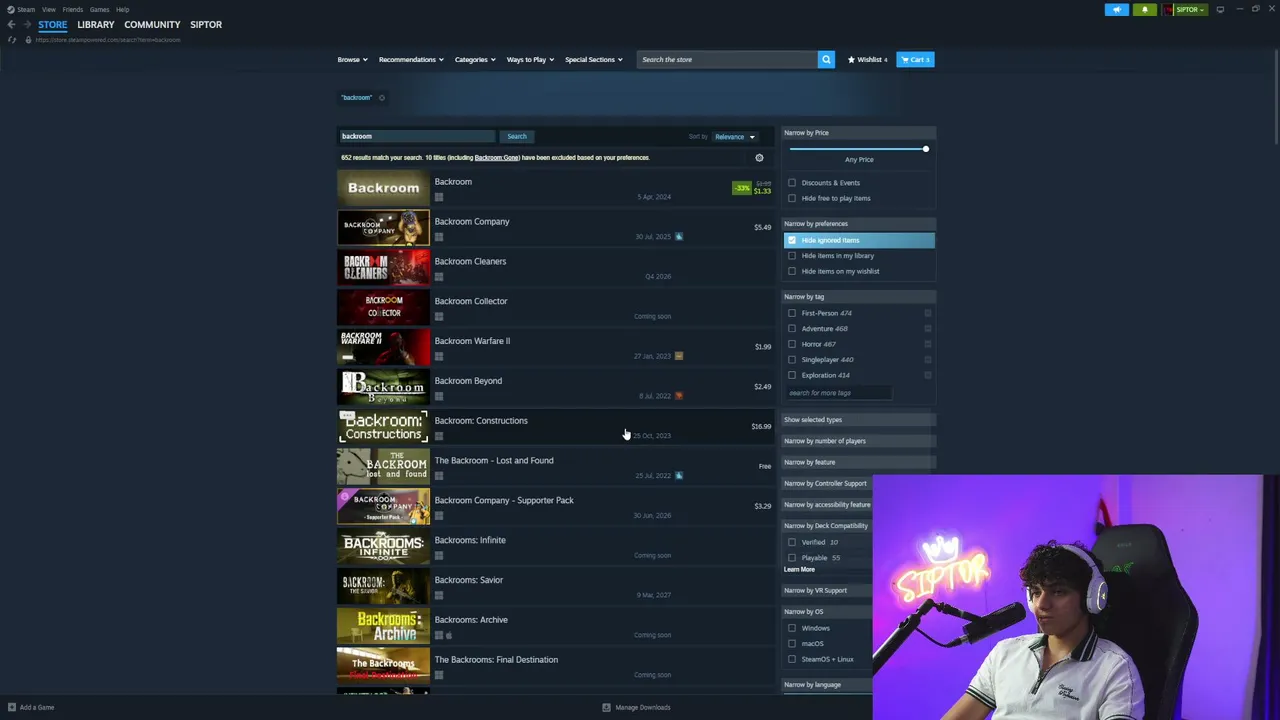Focus the Search the store field
1280x720 pixels.
[x=727, y=59]
